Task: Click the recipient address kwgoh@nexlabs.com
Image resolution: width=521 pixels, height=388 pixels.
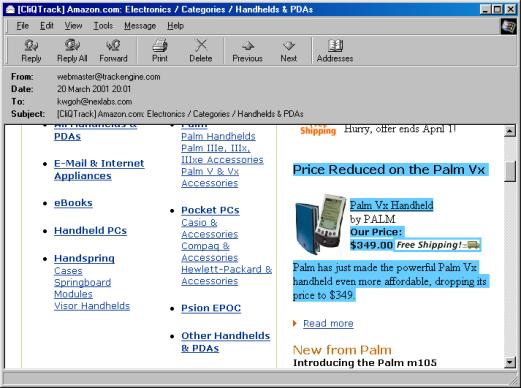Action: click(94, 101)
